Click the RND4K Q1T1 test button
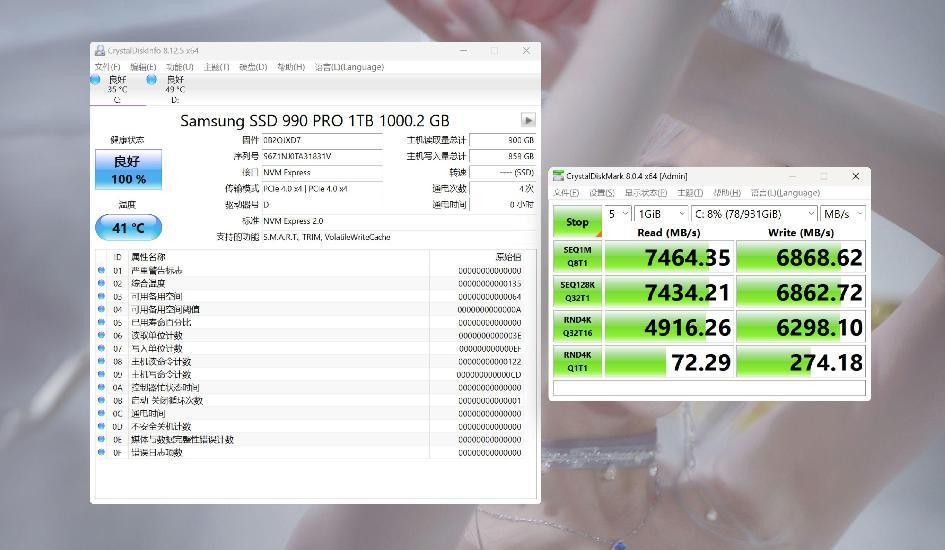The image size is (945, 550). tap(577, 361)
